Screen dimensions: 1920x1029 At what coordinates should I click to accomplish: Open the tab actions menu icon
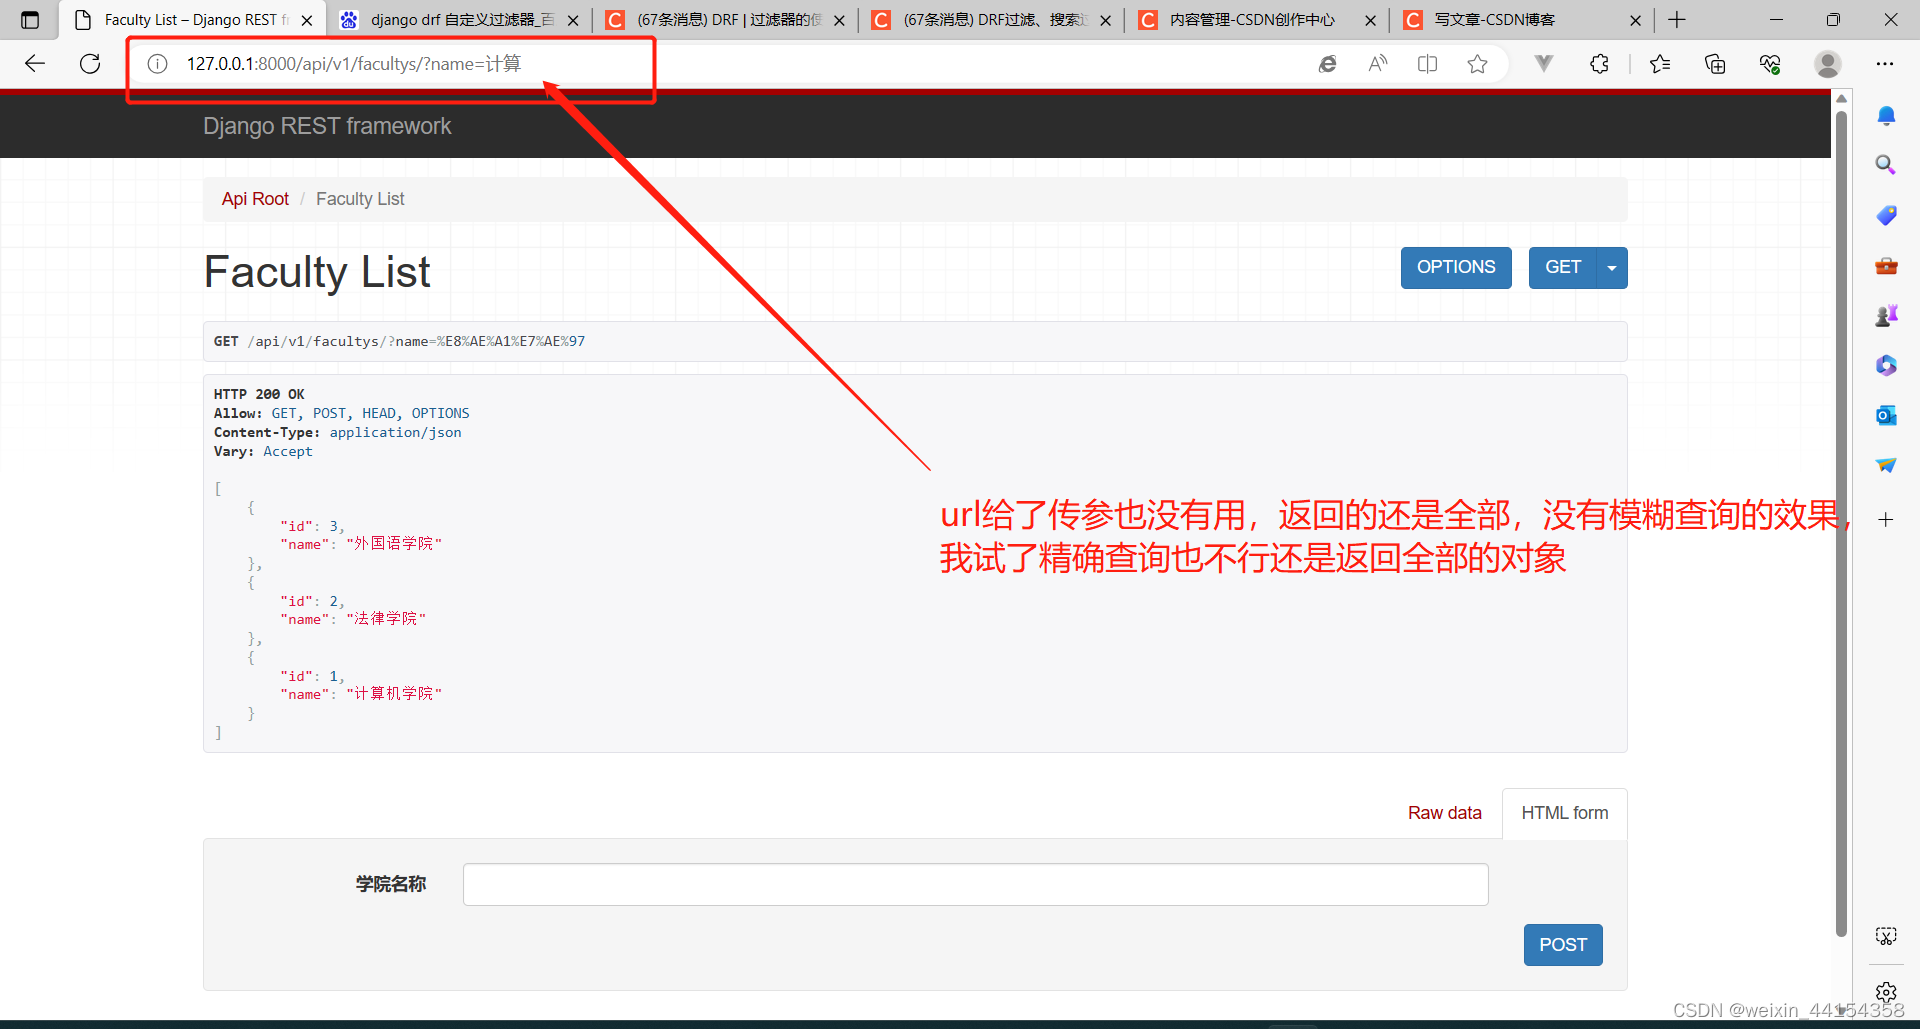[30, 20]
